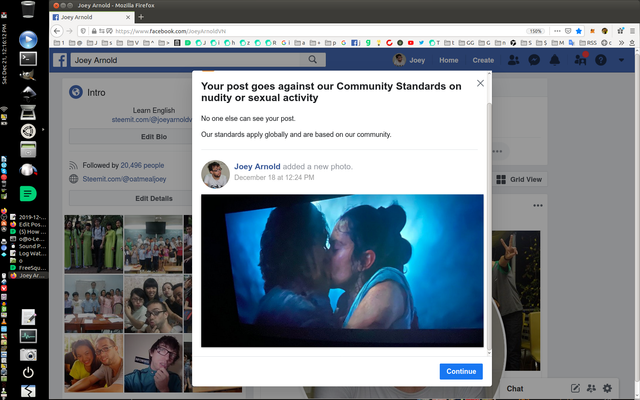Viewport: 640px width, 400px height.
Task: Open the green document app dock icon
Action: pos(28,193)
